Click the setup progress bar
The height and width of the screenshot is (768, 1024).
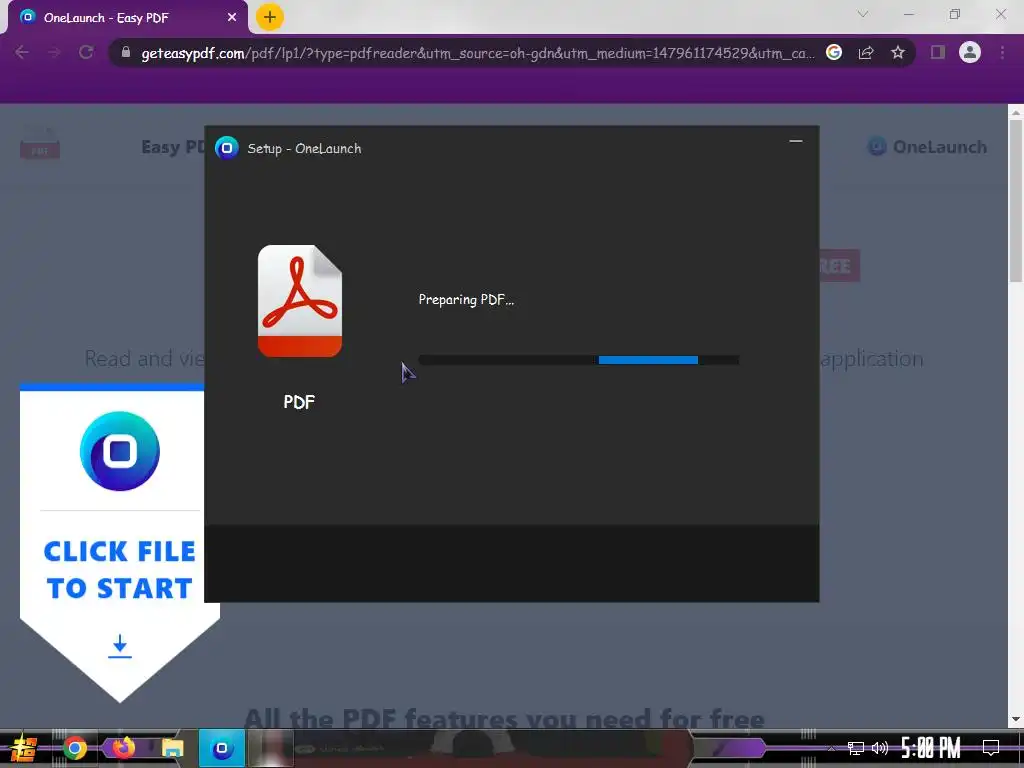(x=579, y=360)
